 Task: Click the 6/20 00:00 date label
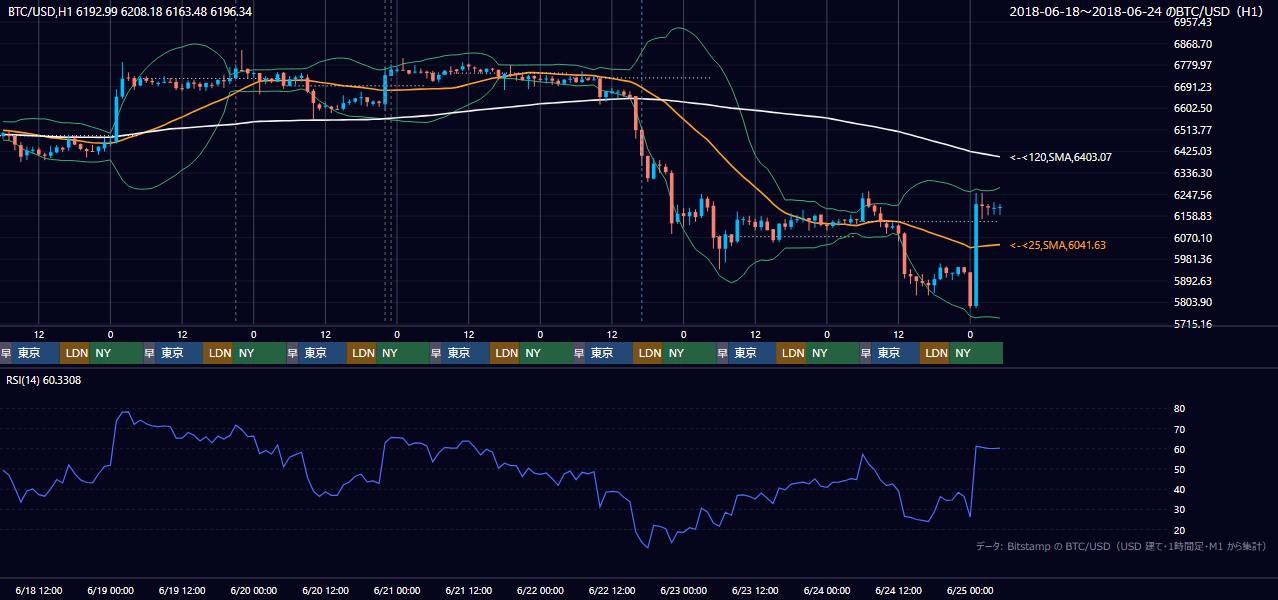click(254, 591)
